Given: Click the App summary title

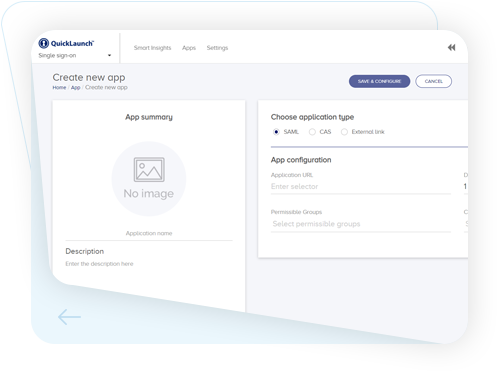Looking at the screenshot, I should pyautogui.click(x=149, y=117).
